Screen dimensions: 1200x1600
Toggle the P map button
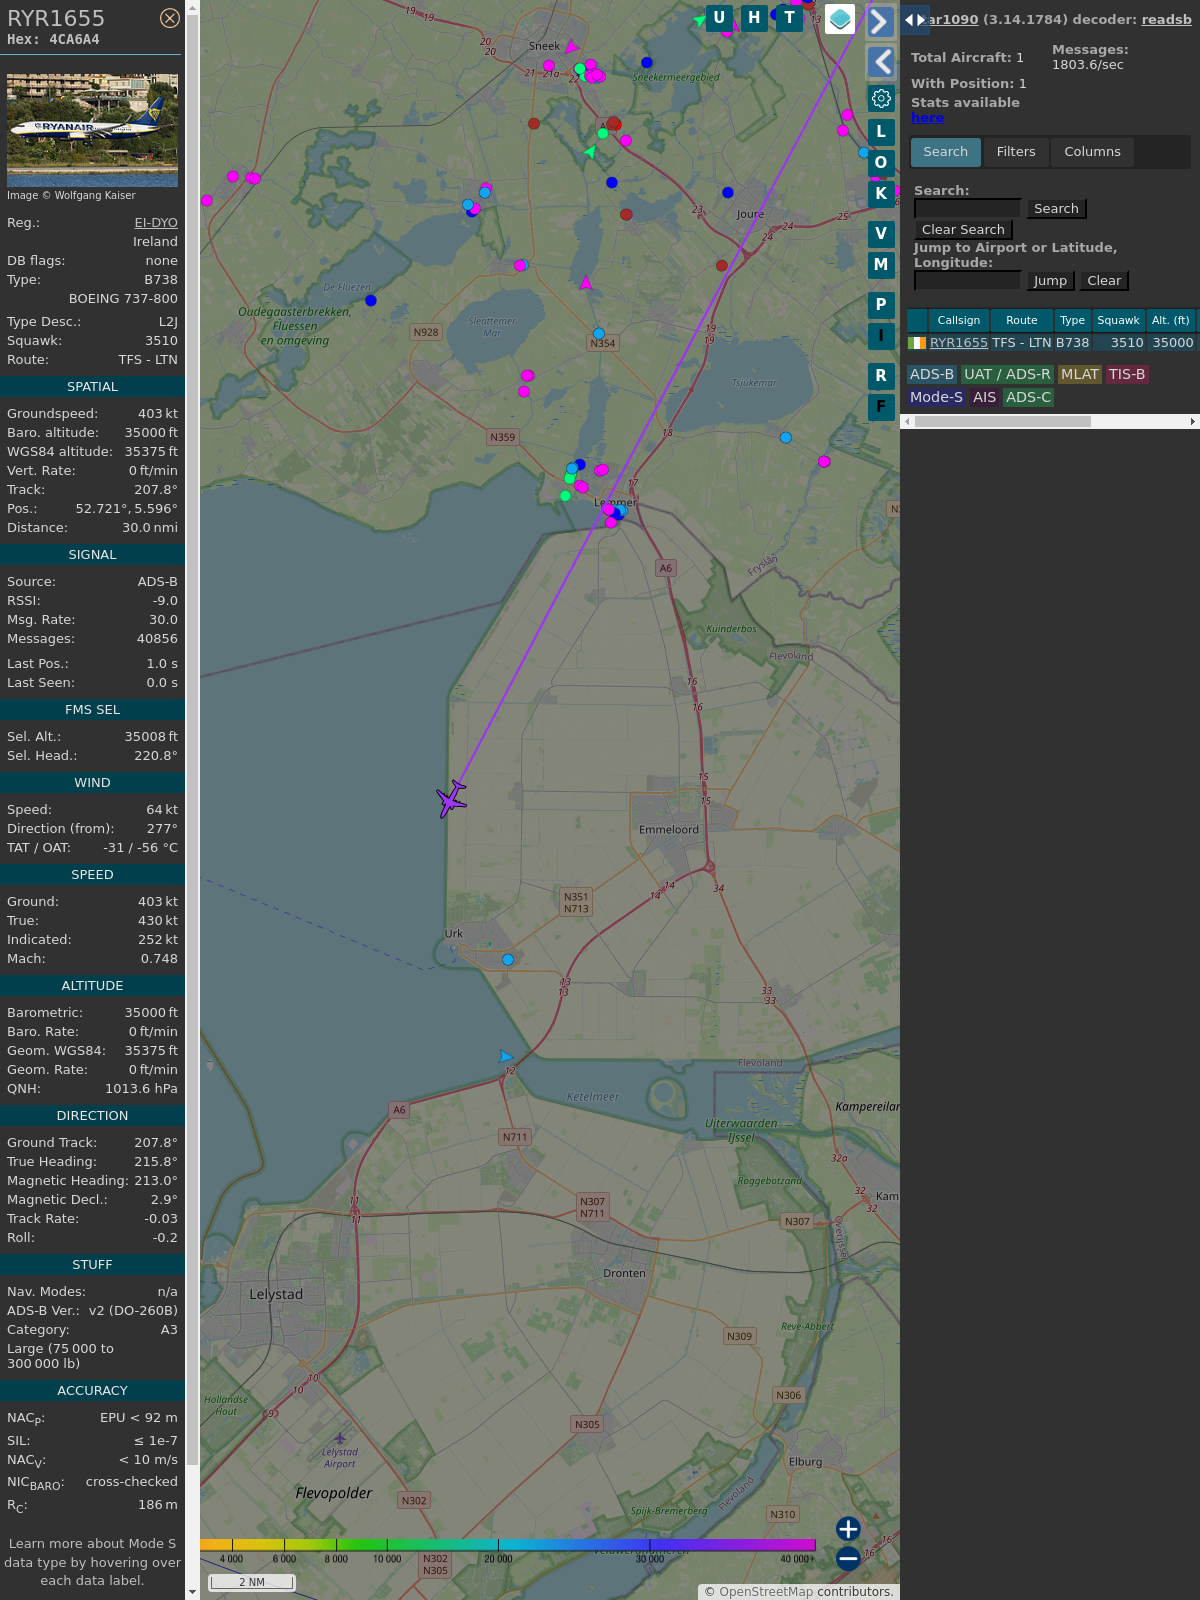pyautogui.click(x=881, y=305)
